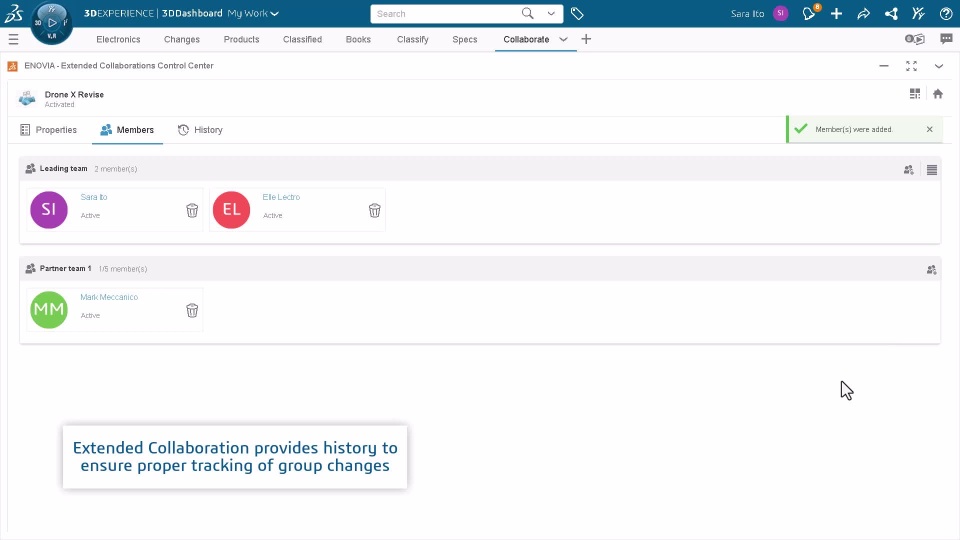Click the MM green avatar circle

click(x=49, y=309)
